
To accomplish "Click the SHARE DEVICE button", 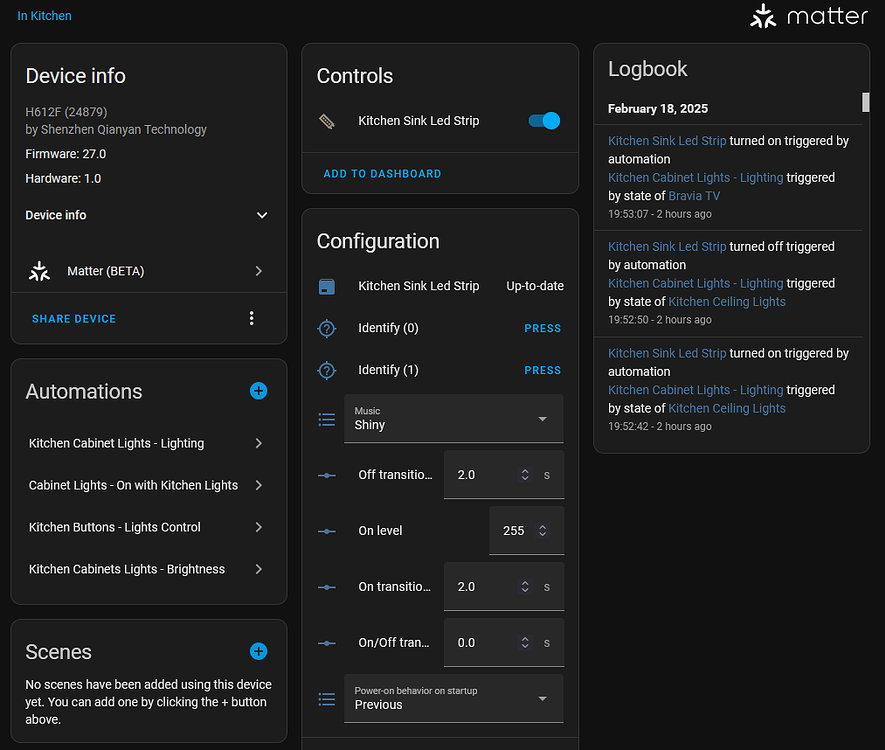I will (x=74, y=319).
